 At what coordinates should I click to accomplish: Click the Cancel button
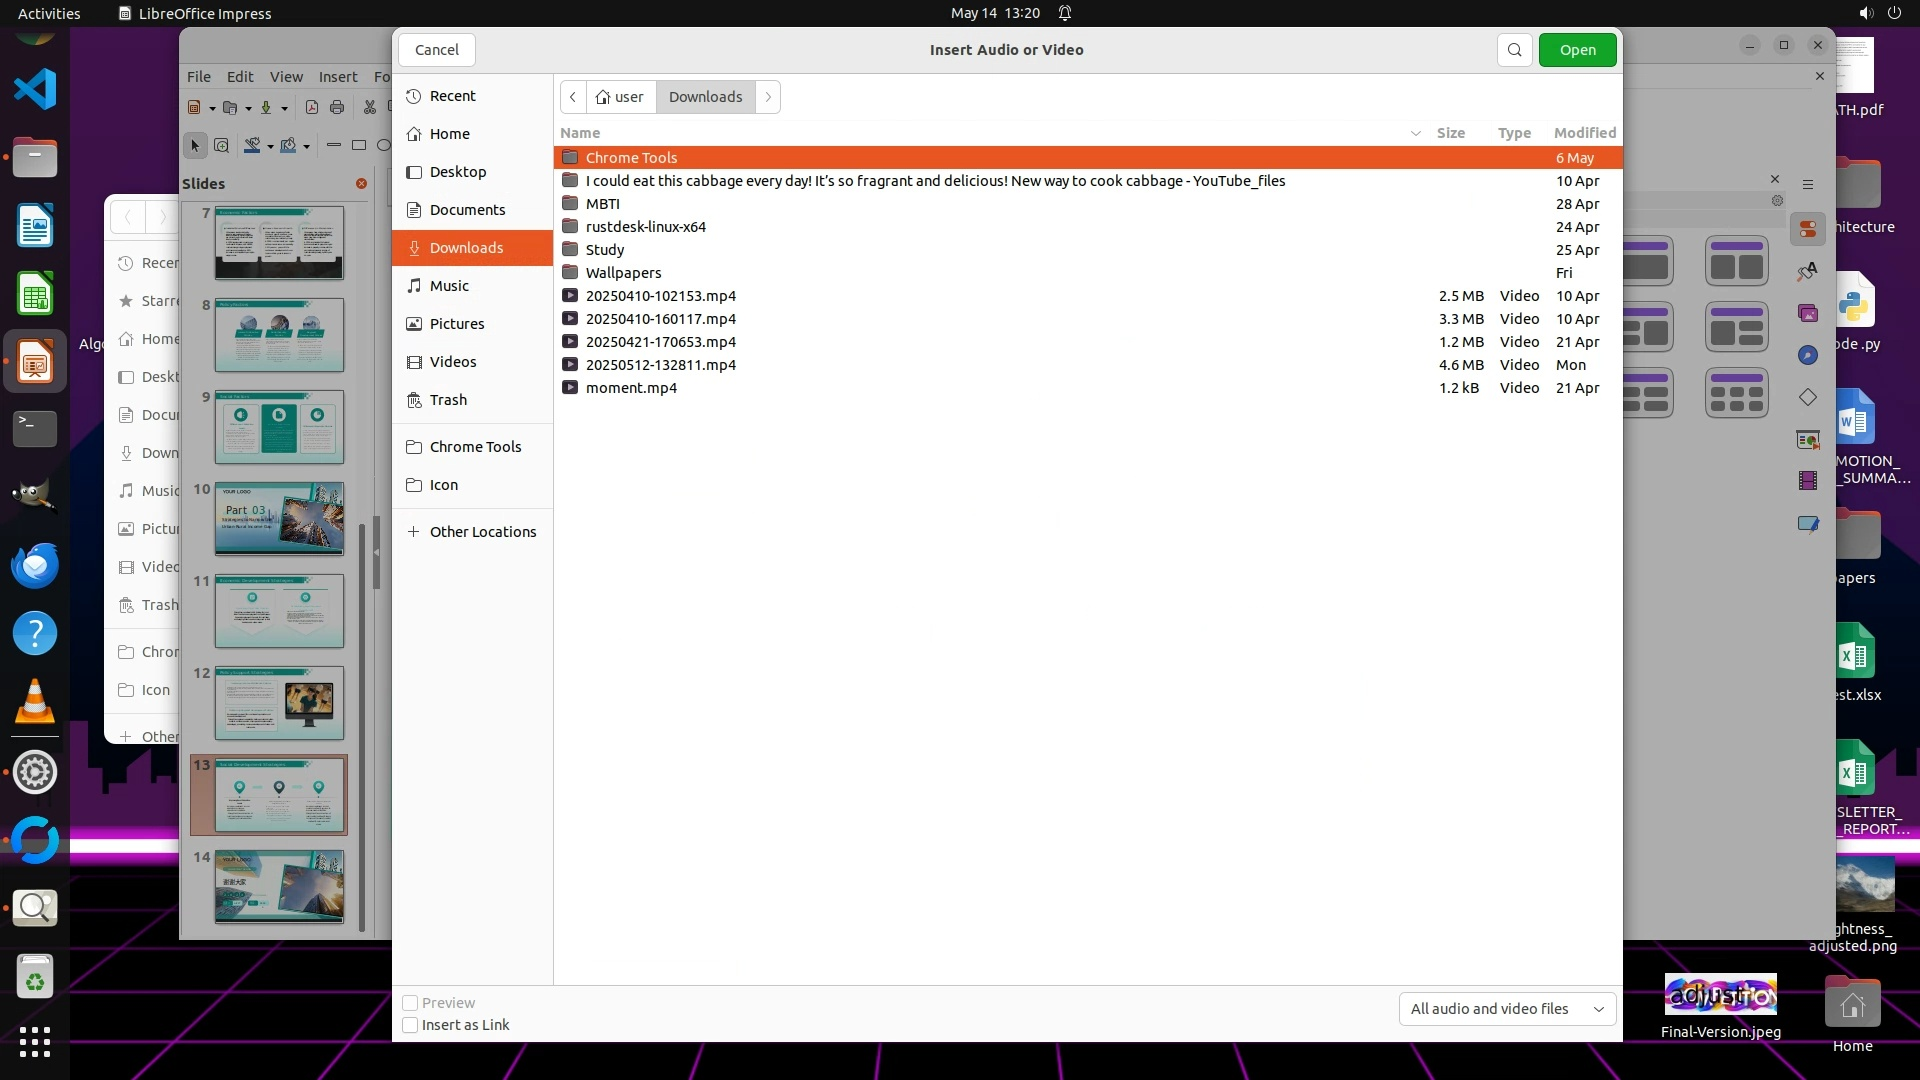coord(437,50)
